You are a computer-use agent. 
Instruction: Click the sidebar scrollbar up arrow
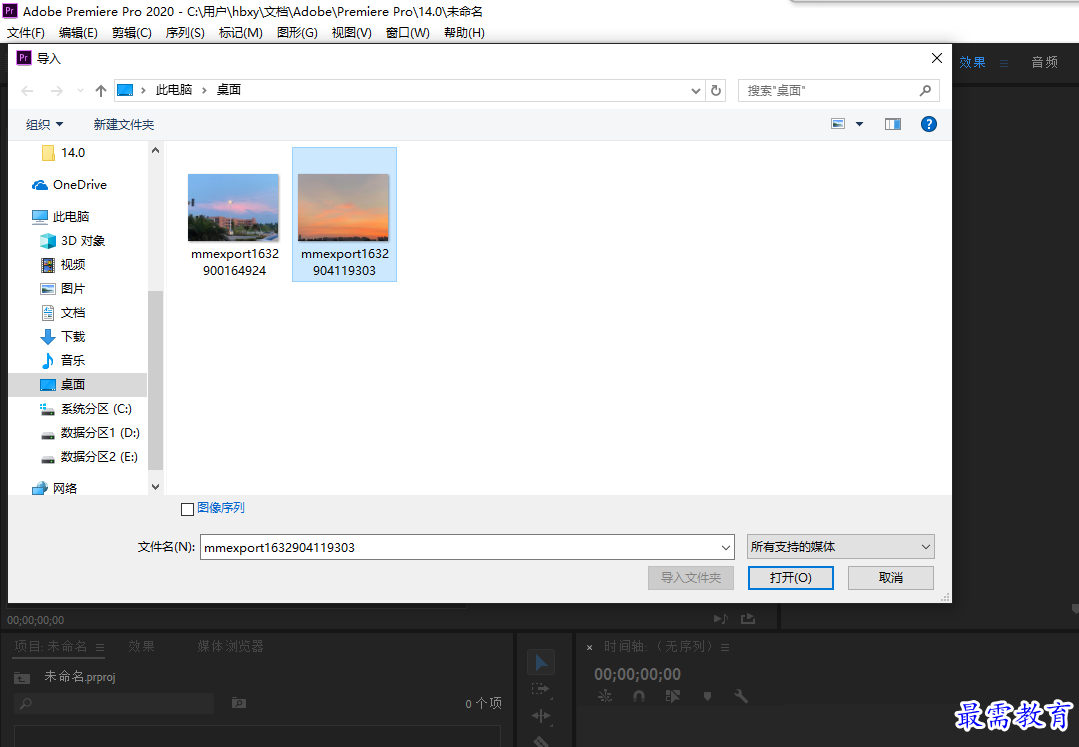click(x=156, y=150)
